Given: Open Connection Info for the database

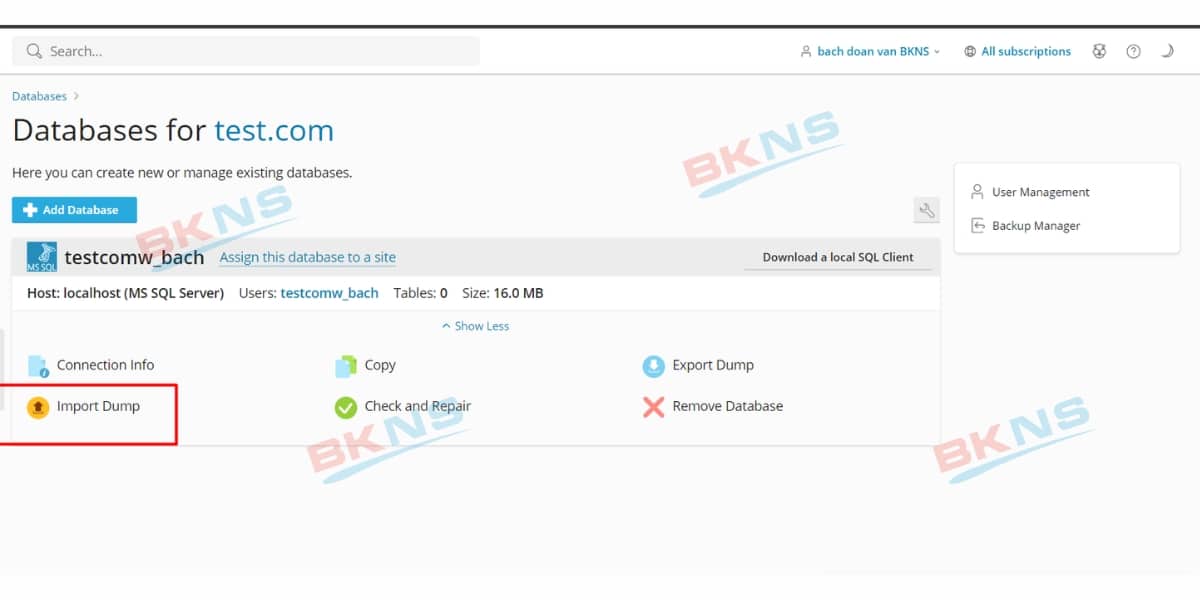Looking at the screenshot, I should coord(105,365).
